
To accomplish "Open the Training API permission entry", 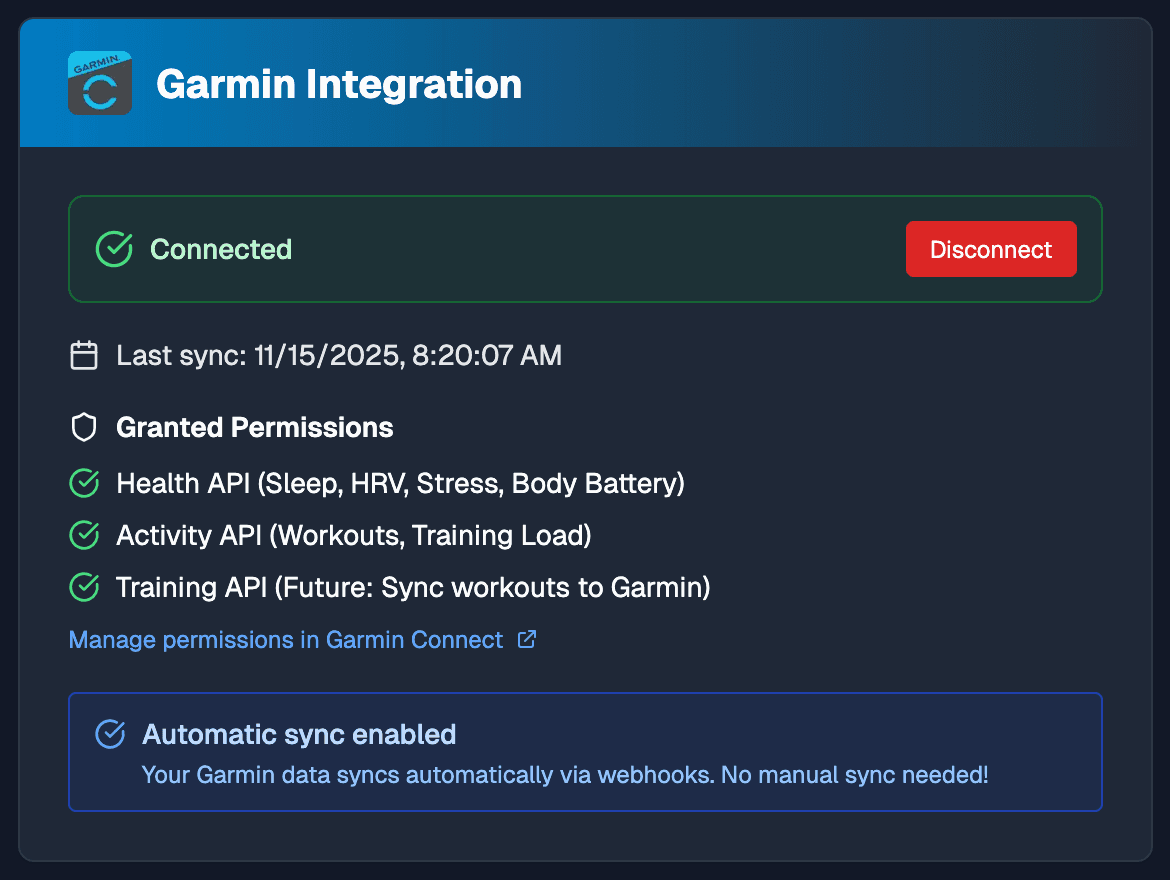I will (x=413, y=587).
